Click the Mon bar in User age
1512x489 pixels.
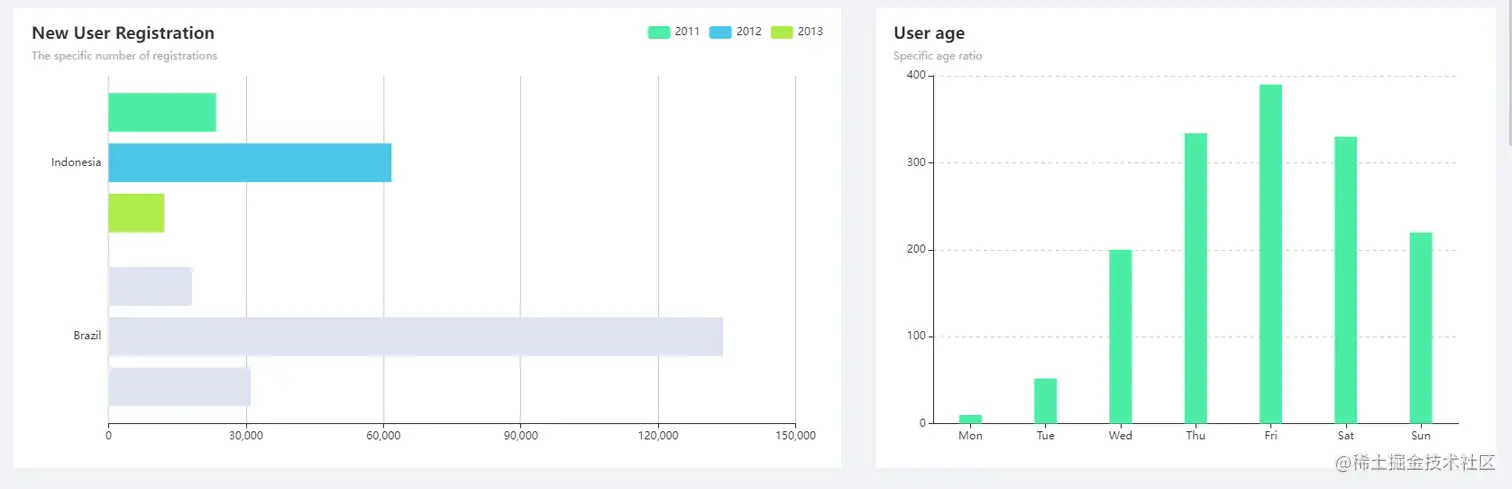click(x=970, y=419)
